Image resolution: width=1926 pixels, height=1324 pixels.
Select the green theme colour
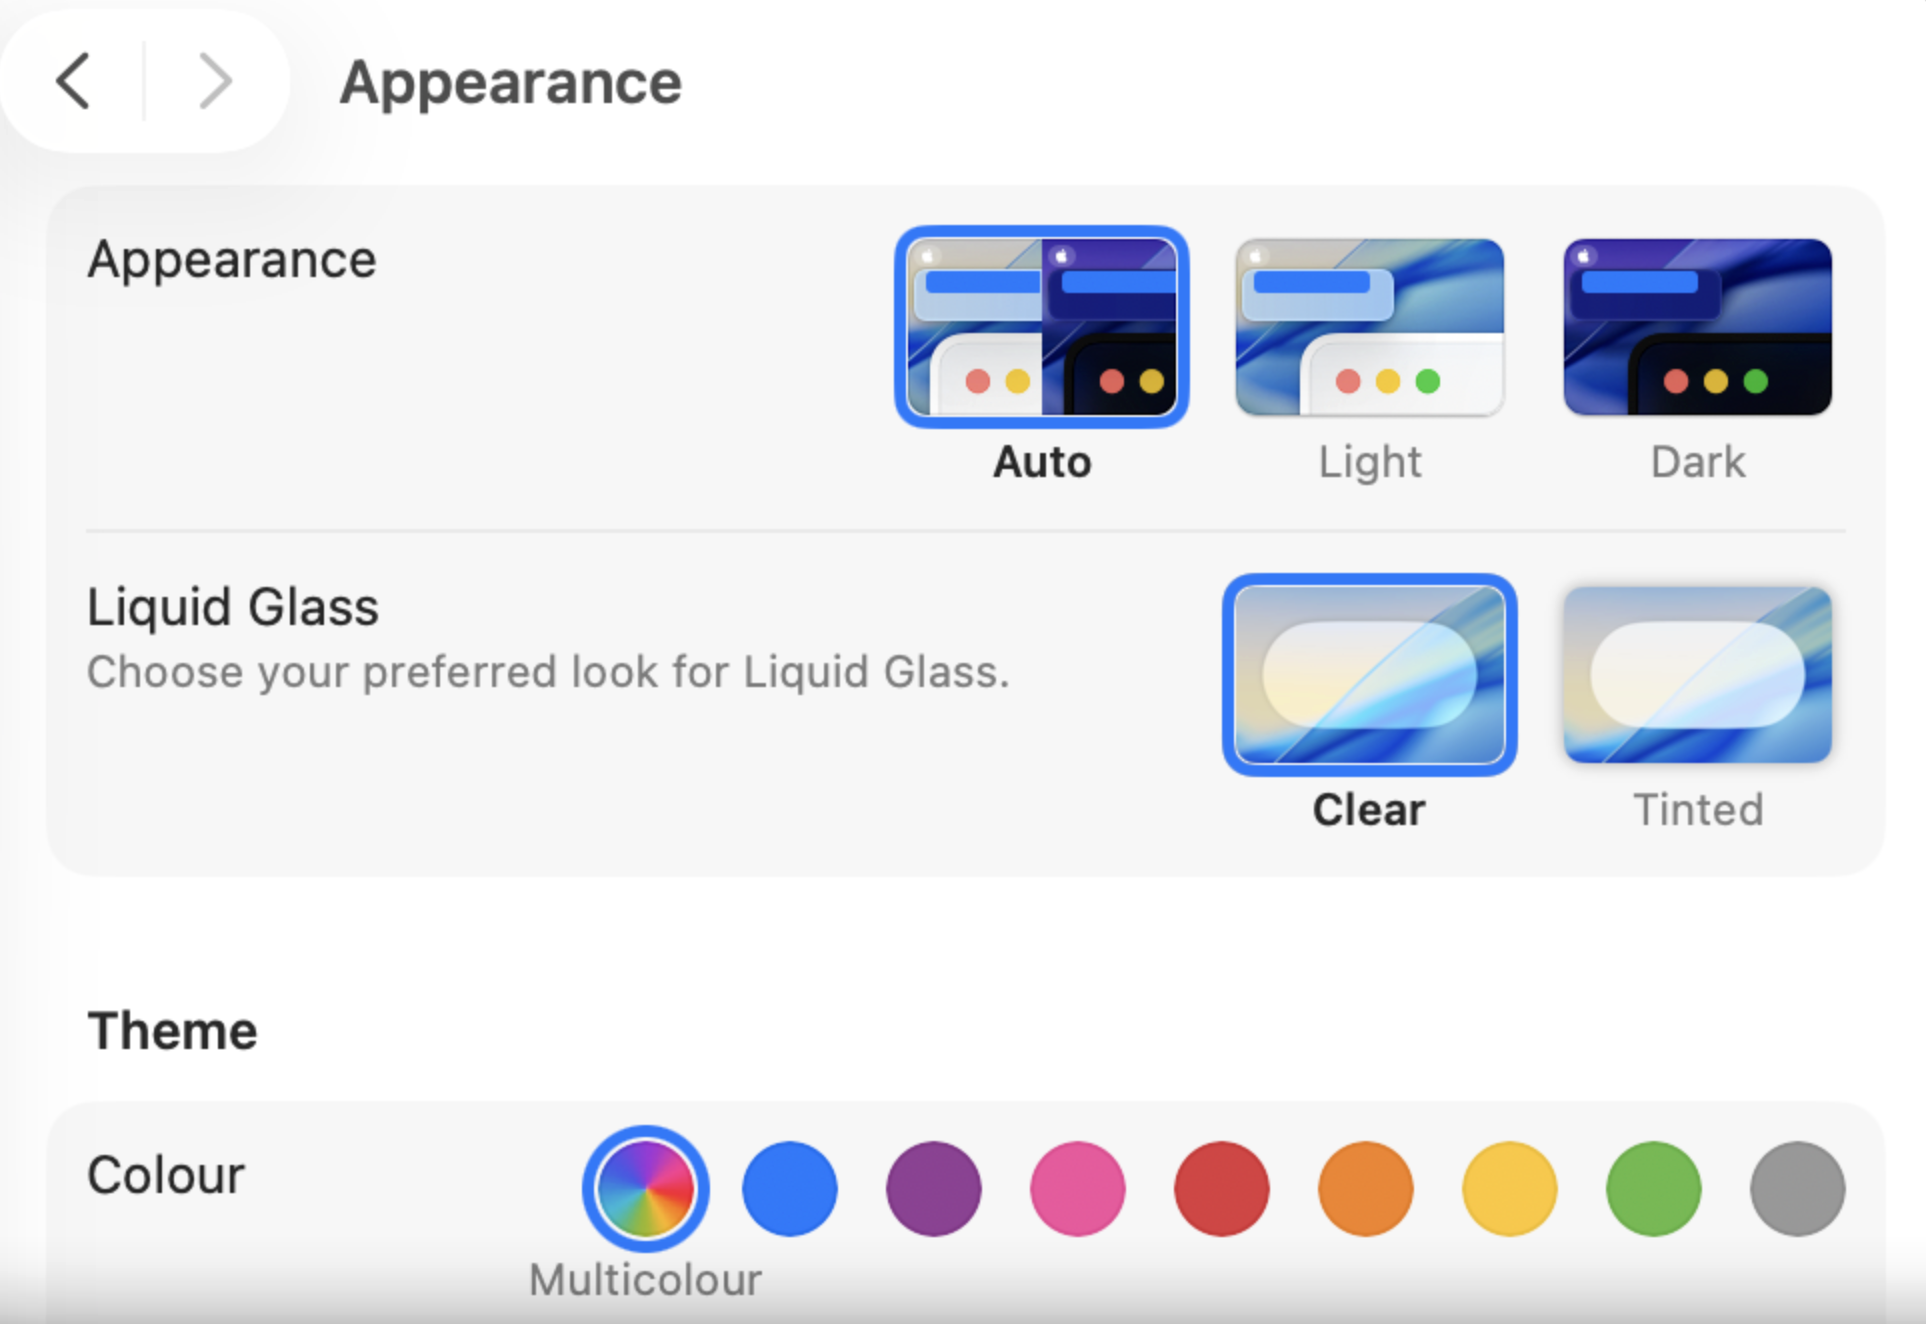point(1654,1189)
